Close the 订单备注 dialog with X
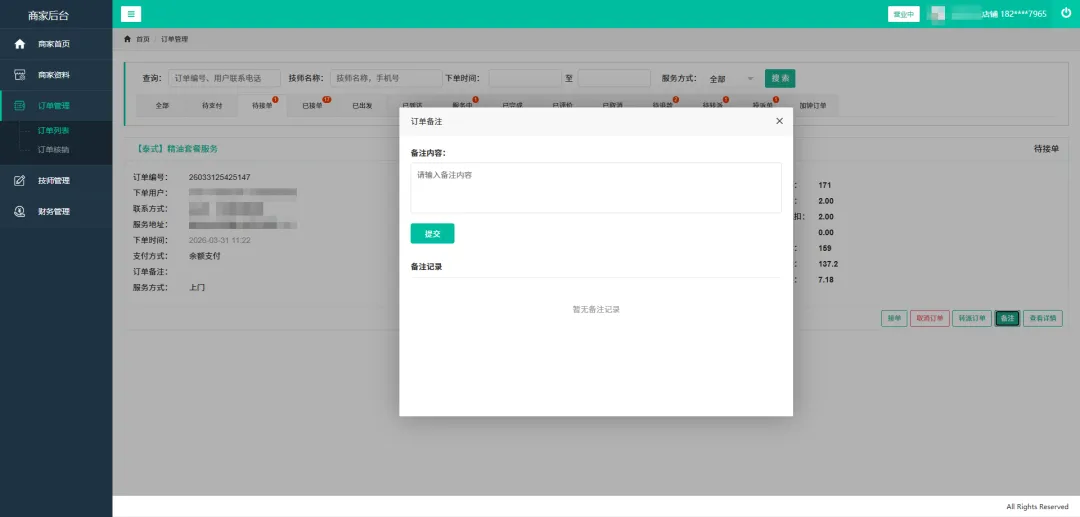1080x517 pixels. click(x=779, y=121)
